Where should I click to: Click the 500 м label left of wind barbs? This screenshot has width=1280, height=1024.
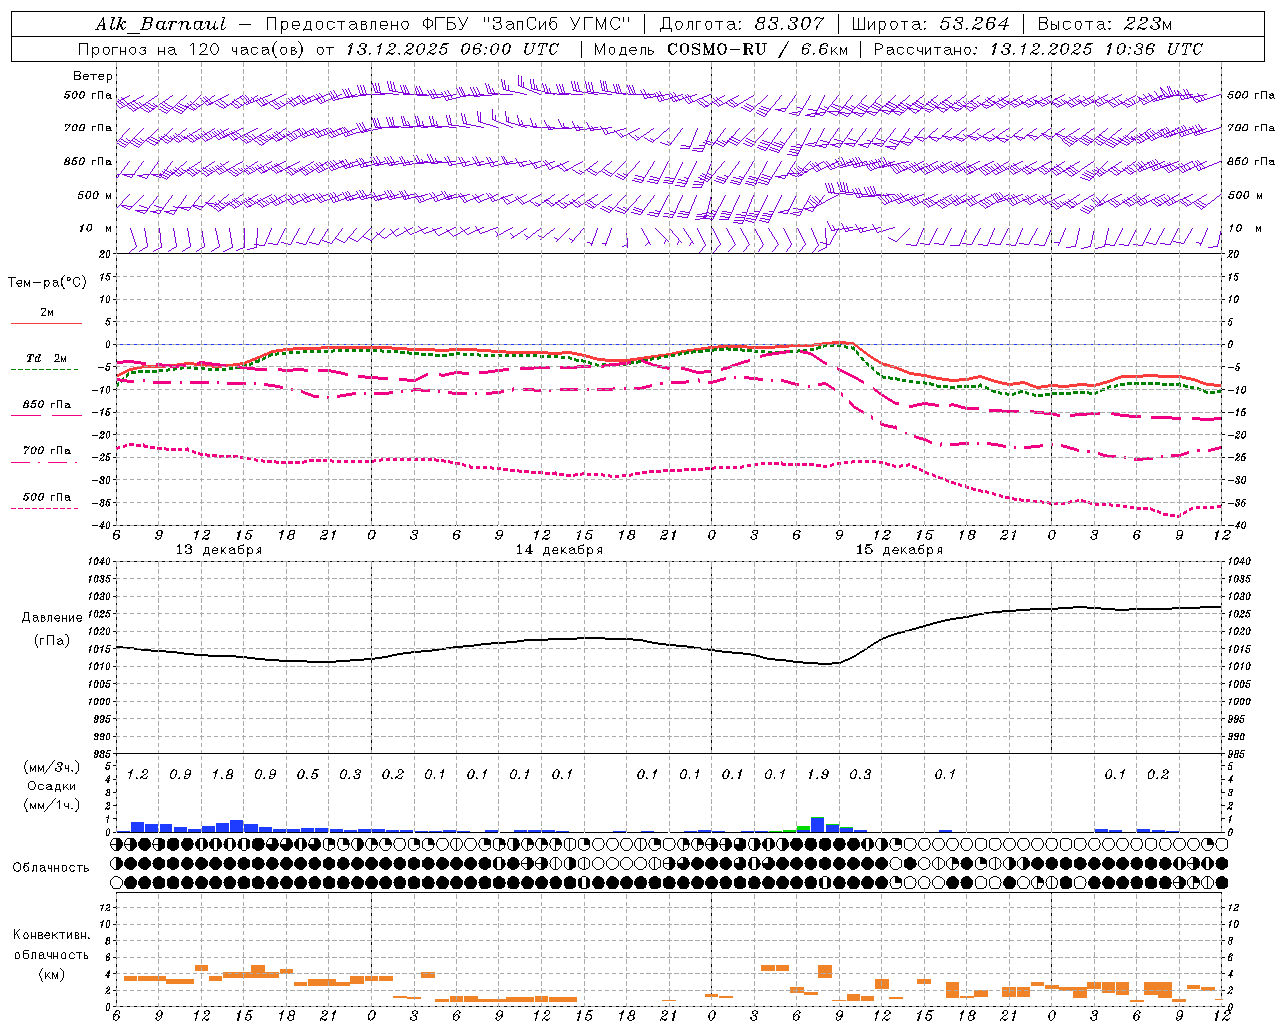click(x=95, y=195)
